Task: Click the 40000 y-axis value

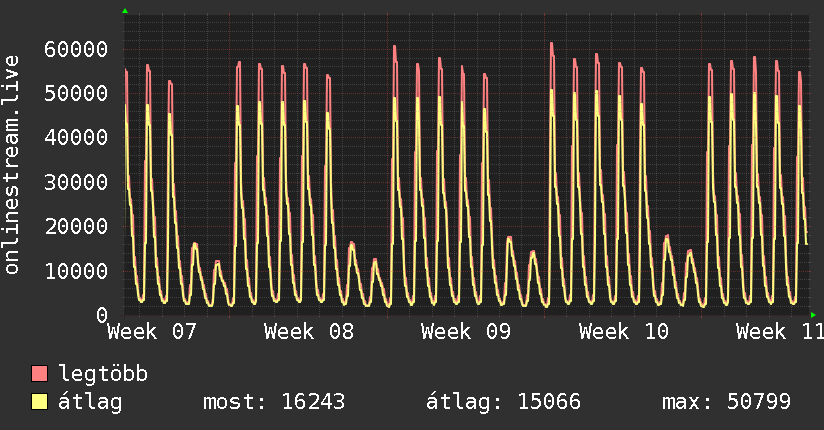Action: click(76, 138)
